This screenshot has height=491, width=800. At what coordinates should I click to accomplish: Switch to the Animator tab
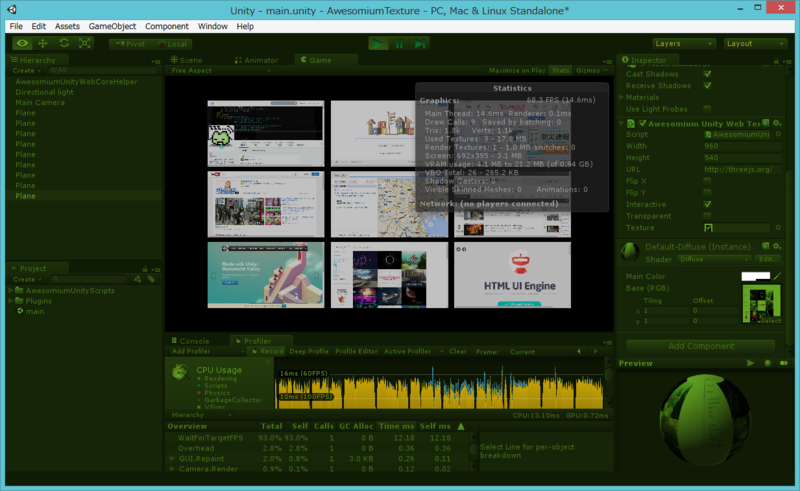point(256,60)
